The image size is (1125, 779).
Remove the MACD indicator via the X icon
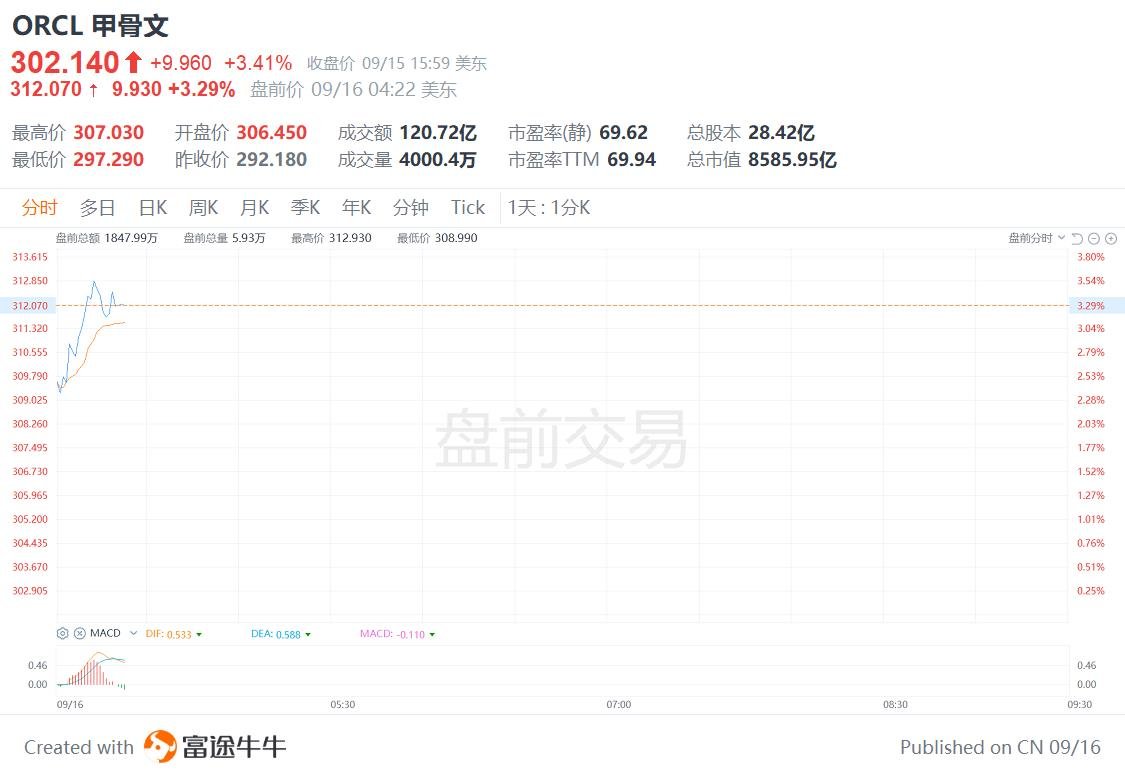coord(79,633)
